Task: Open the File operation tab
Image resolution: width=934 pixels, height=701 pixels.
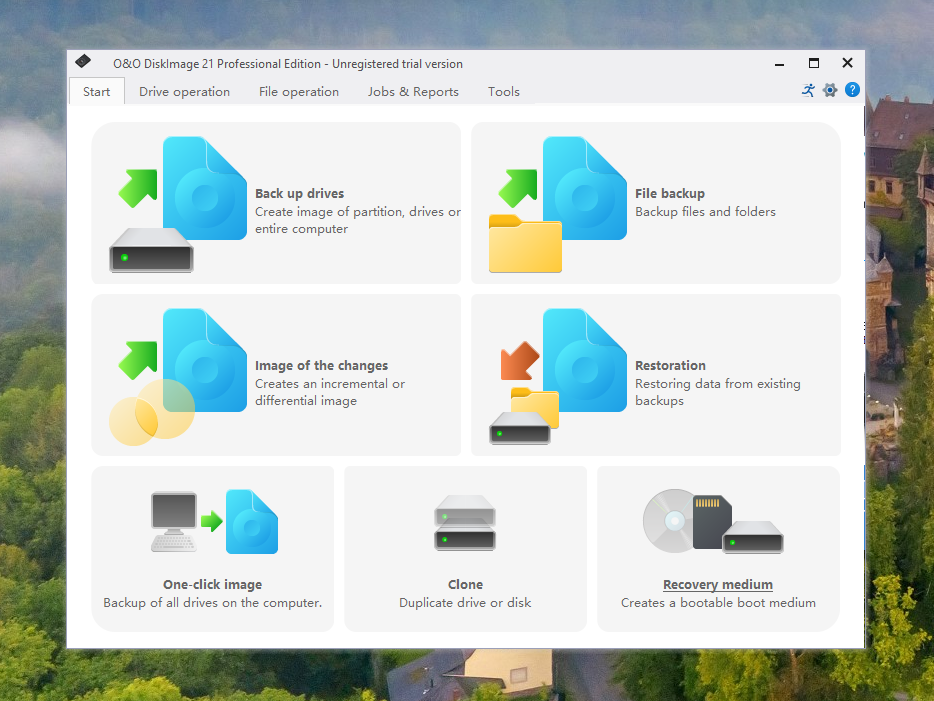Action: click(x=298, y=92)
